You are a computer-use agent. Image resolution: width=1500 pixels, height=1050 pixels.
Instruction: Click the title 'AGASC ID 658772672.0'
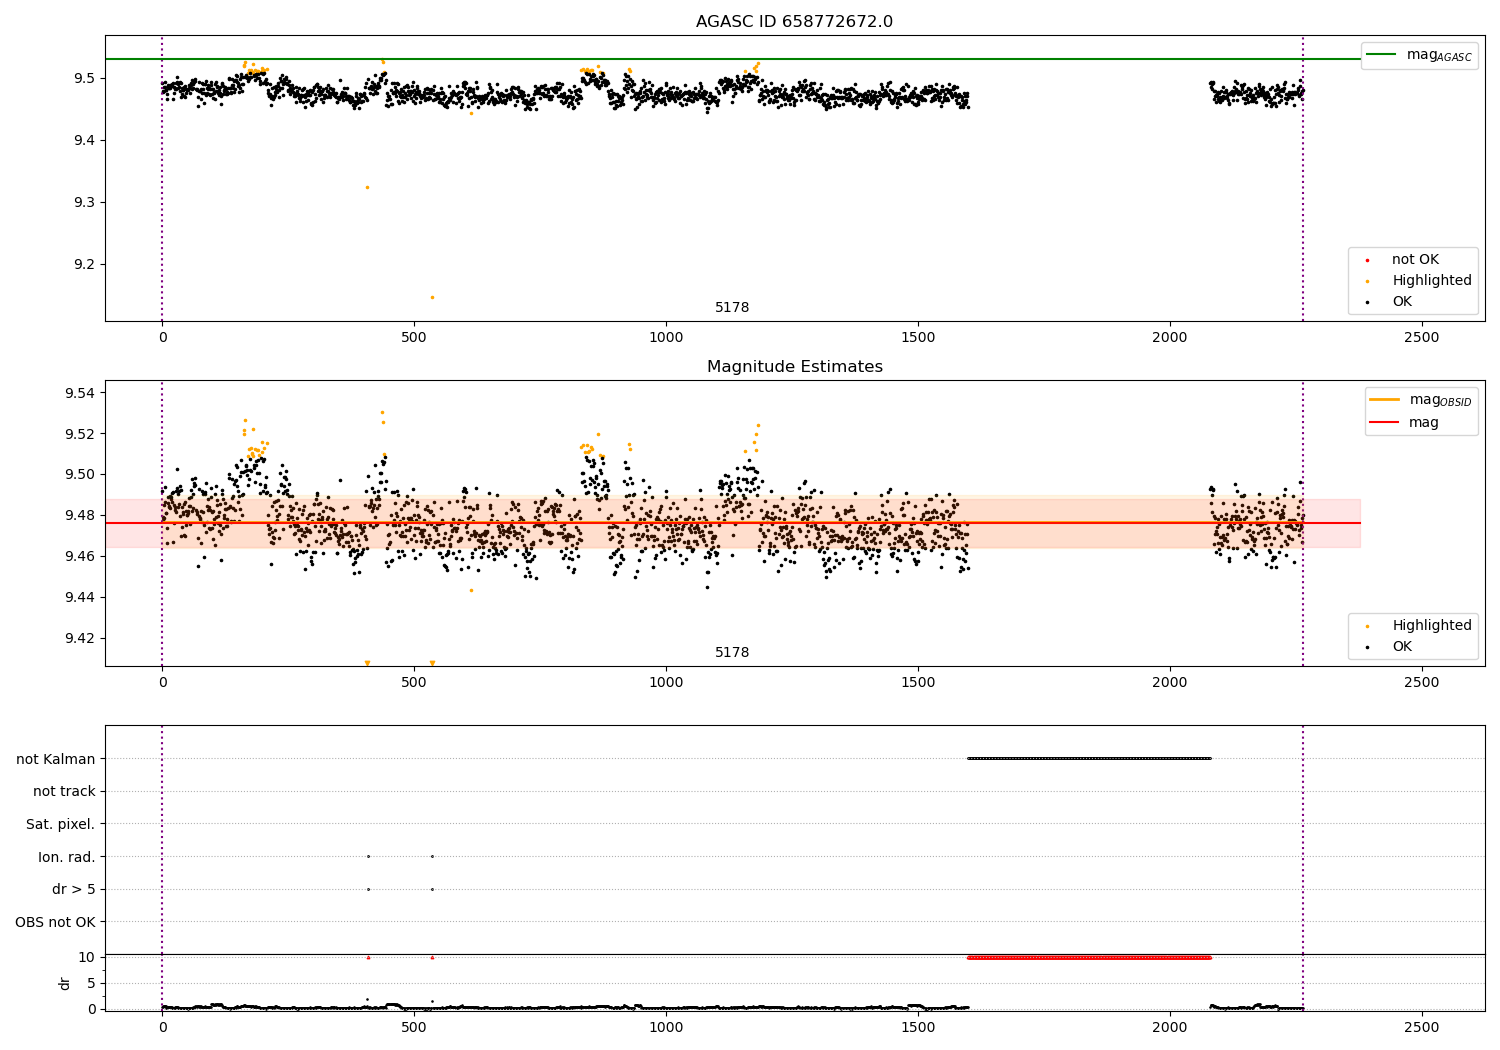(794, 22)
